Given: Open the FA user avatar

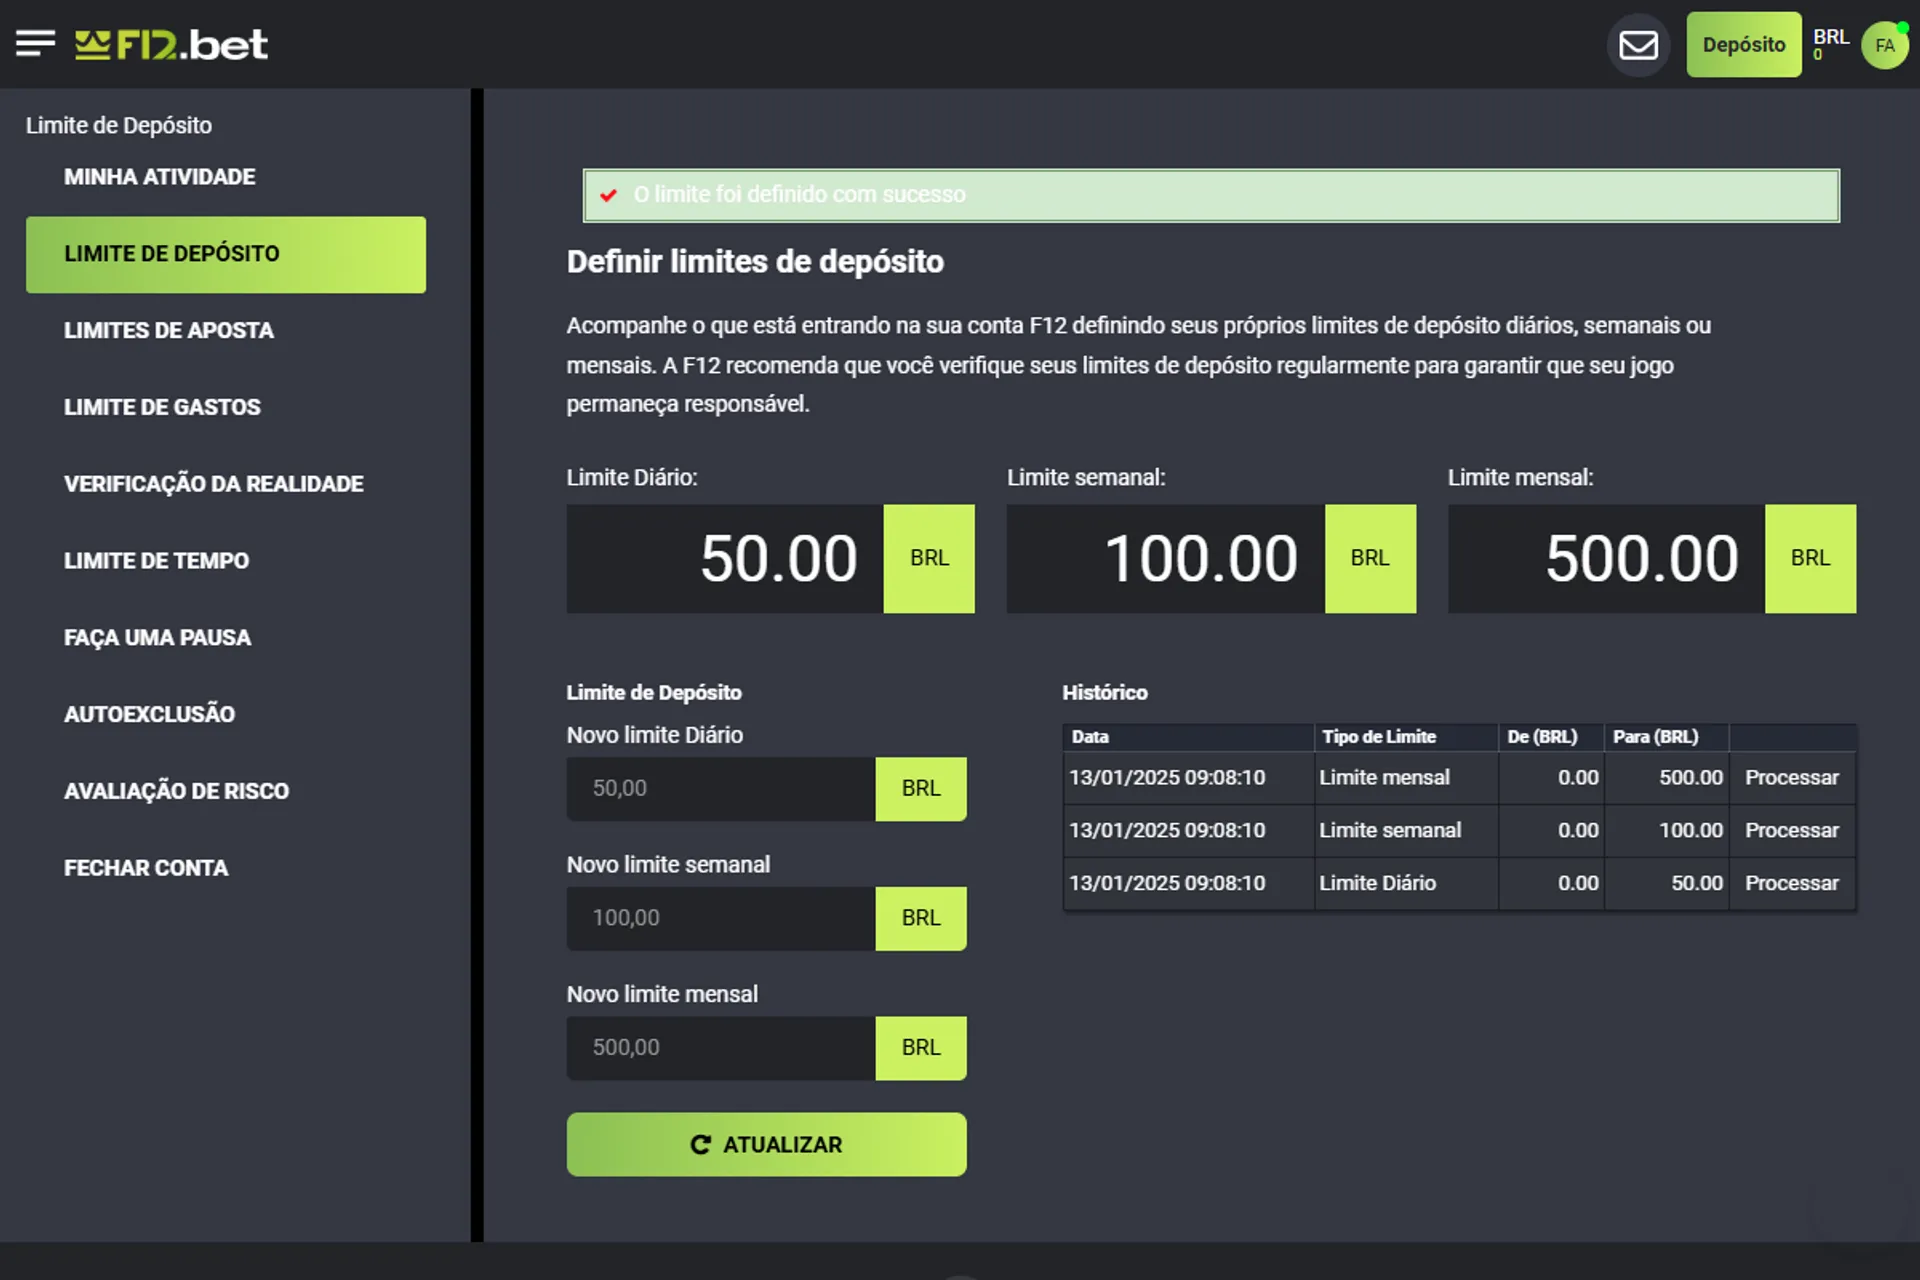Looking at the screenshot, I should pos(1885,45).
